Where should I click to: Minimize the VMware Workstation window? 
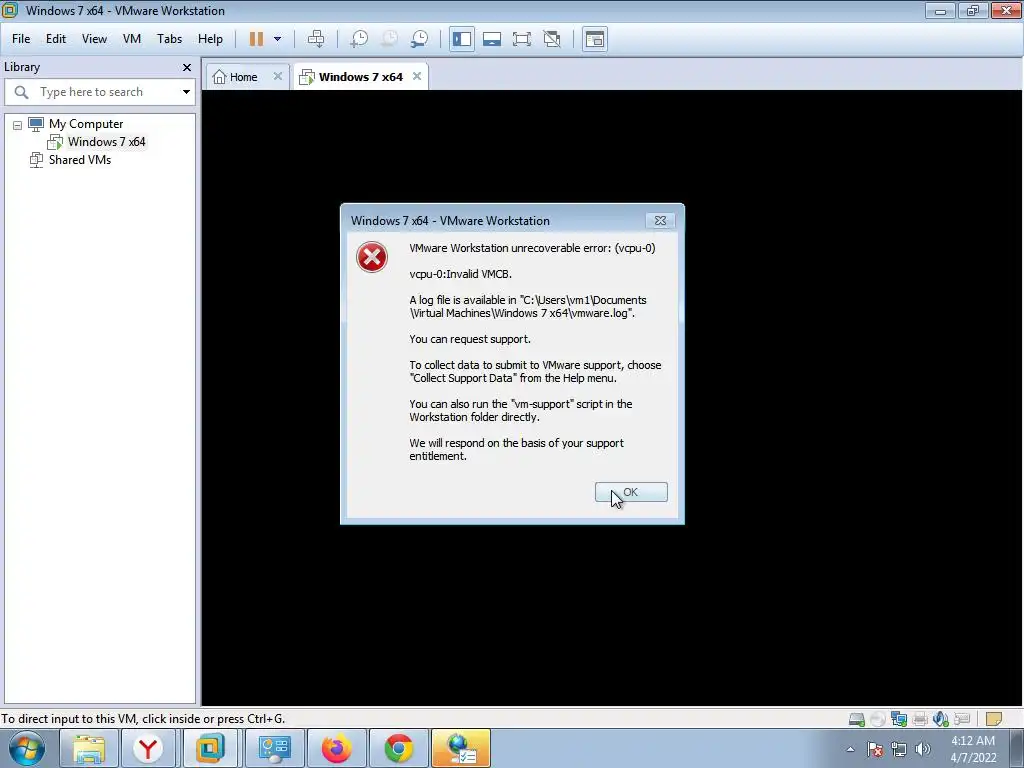click(x=940, y=10)
